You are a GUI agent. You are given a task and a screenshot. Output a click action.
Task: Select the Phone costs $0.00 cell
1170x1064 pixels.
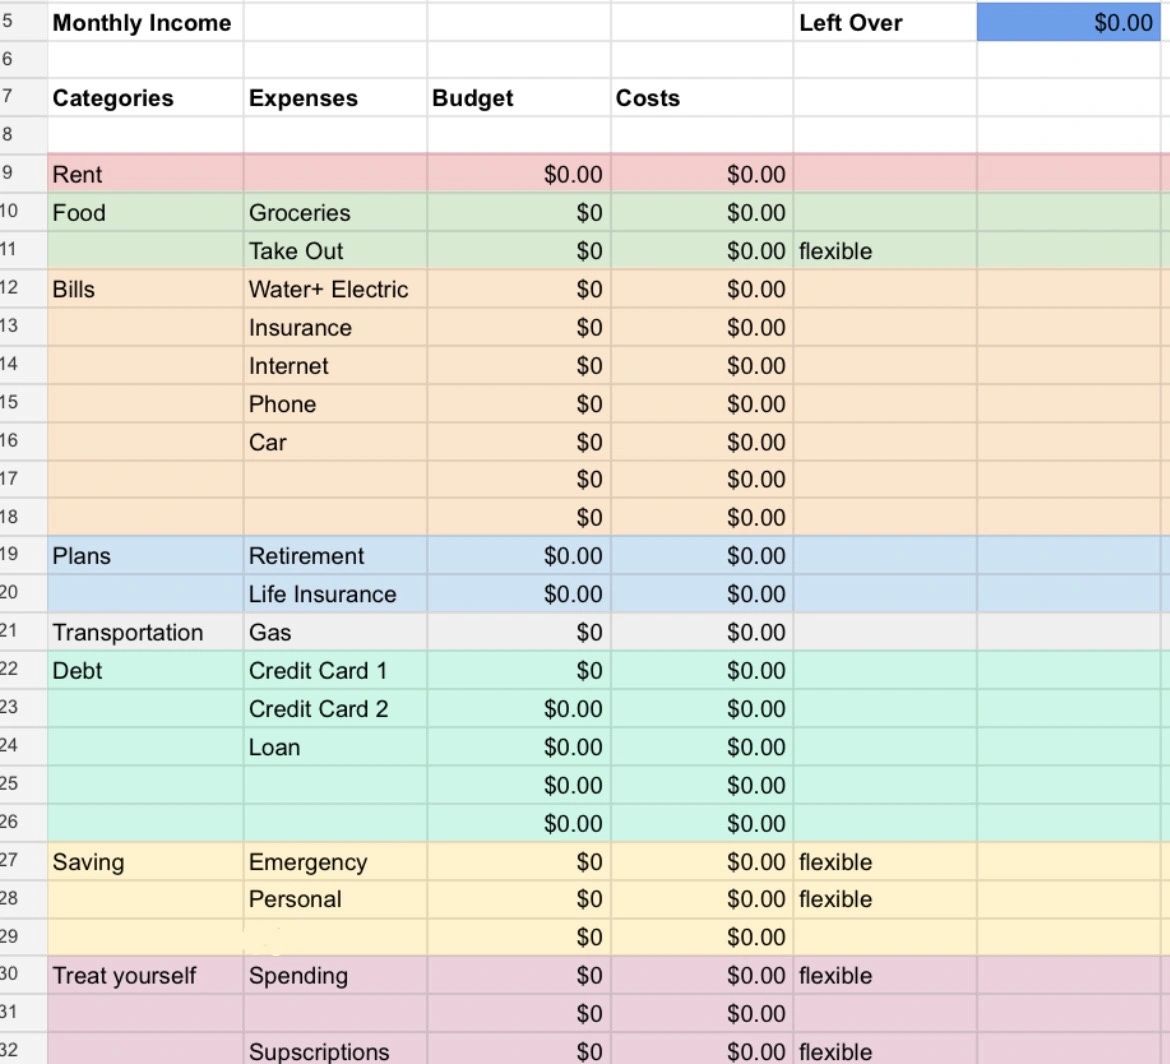702,404
